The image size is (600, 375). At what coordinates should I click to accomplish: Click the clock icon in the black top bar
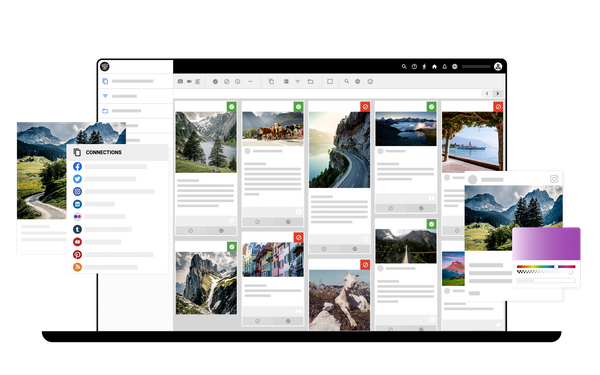point(414,67)
